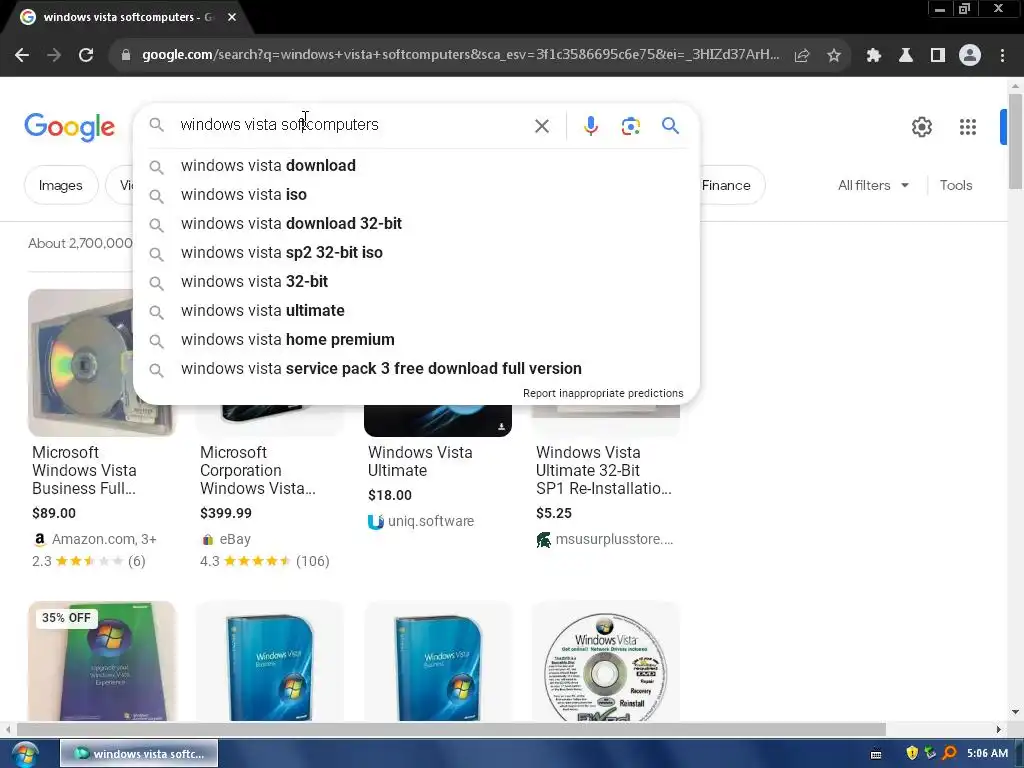Focus the address bar URL

460,55
